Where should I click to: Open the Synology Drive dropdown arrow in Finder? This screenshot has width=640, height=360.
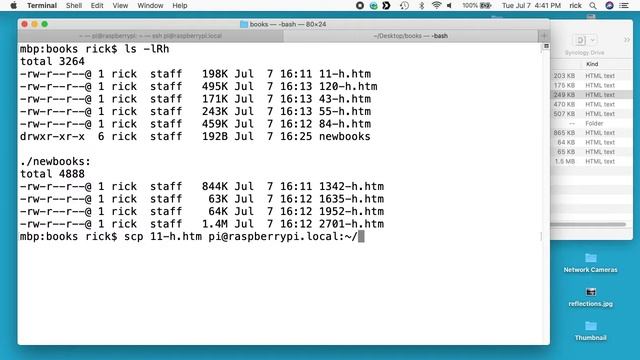(x=593, y=40)
